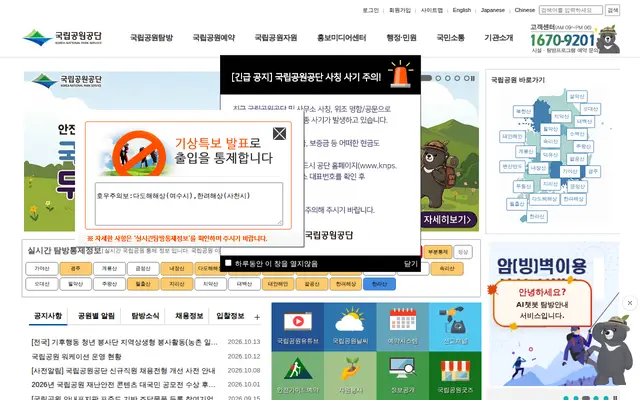Select 변산반도 on the park map

click(512, 167)
